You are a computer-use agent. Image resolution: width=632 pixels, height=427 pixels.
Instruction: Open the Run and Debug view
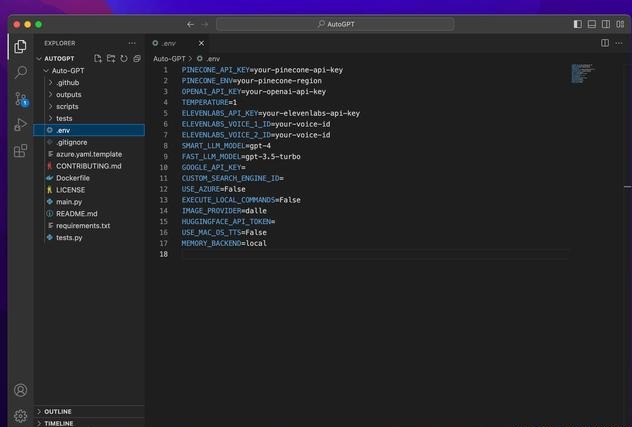(20, 125)
